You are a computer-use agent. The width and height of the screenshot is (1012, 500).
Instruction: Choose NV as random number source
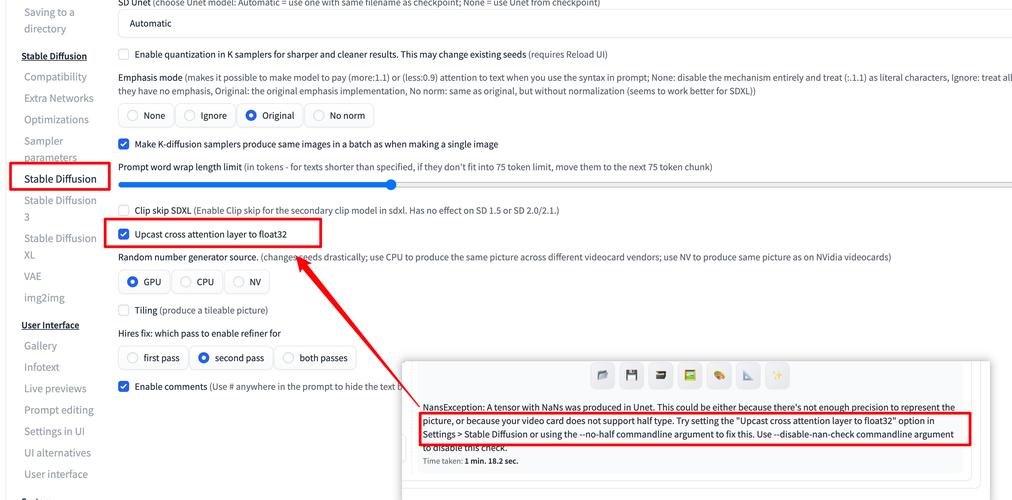247,282
